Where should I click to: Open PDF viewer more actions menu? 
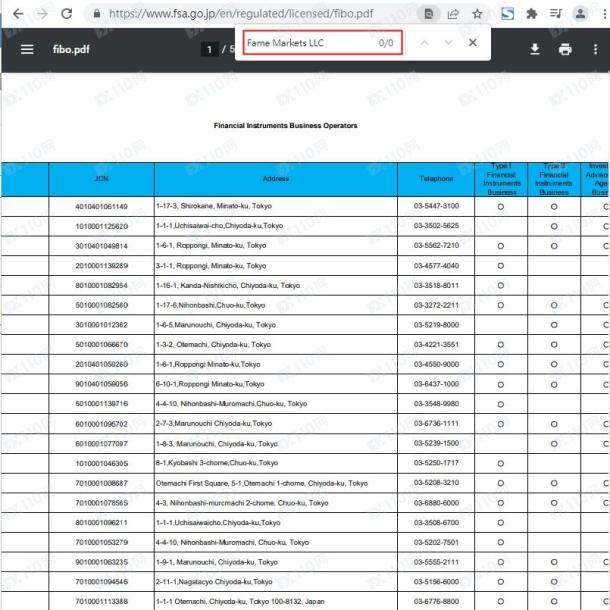[x=595, y=49]
